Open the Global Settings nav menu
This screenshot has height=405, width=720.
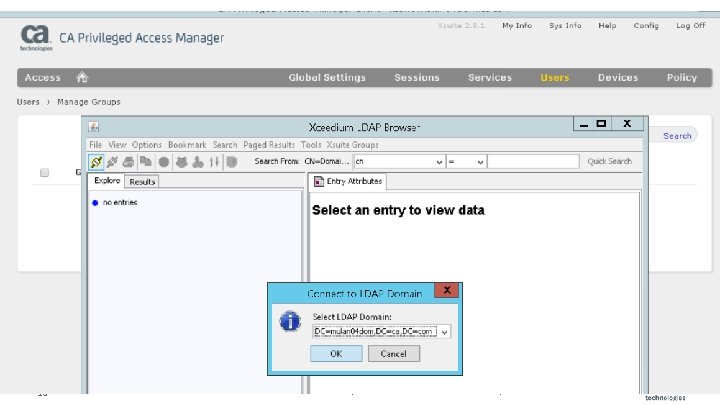coord(327,78)
